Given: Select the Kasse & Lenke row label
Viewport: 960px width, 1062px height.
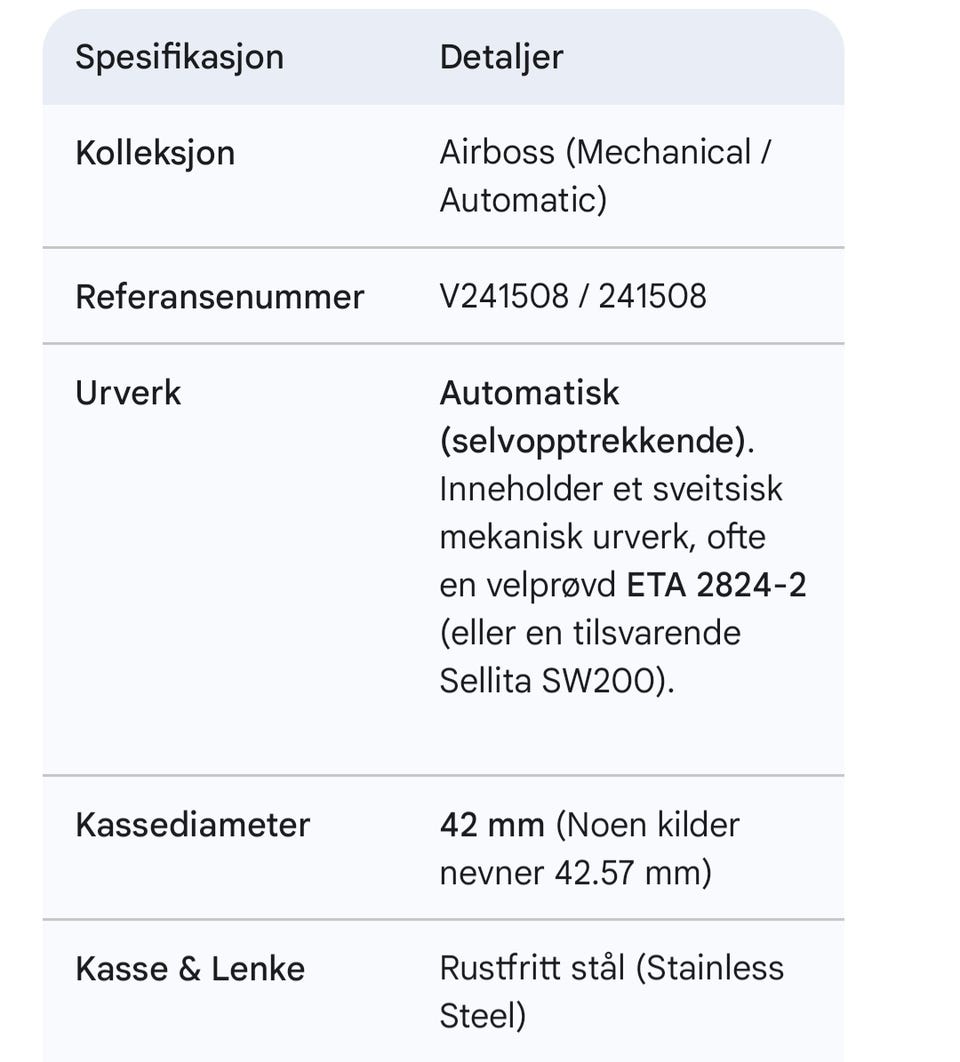Looking at the screenshot, I should (190, 969).
